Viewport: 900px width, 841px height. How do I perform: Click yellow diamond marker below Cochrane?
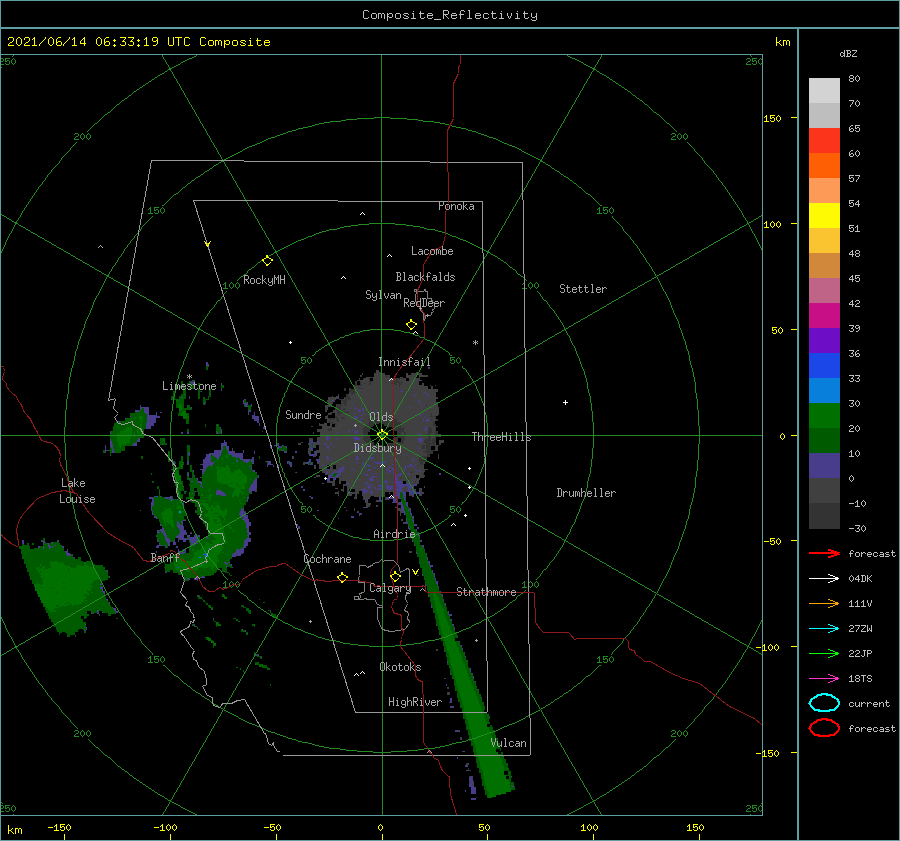(343, 578)
